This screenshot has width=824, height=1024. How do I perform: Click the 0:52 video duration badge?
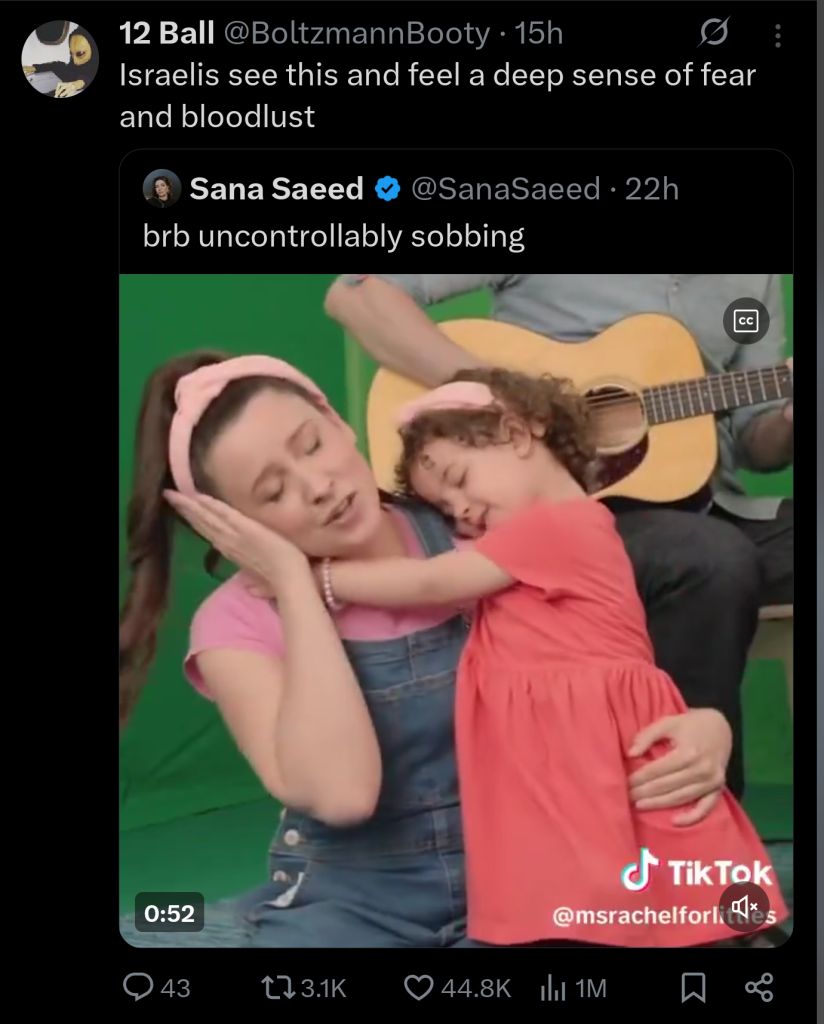point(170,912)
